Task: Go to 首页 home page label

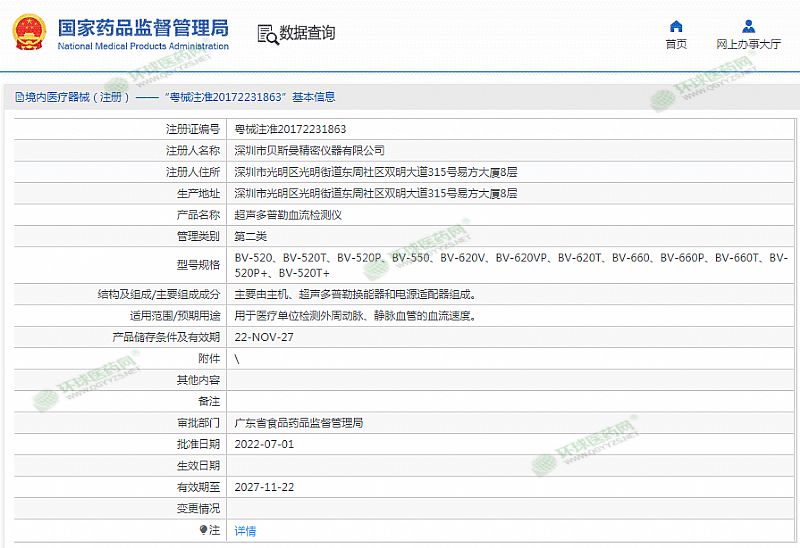Action: (x=677, y=44)
